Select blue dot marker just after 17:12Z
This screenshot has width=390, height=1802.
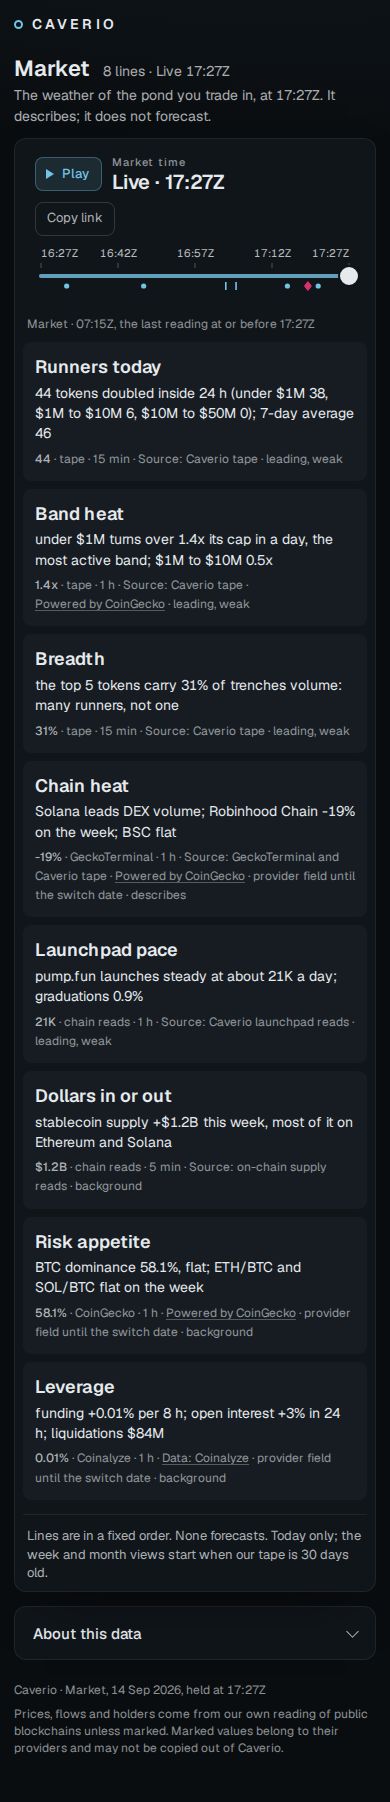click(287, 286)
